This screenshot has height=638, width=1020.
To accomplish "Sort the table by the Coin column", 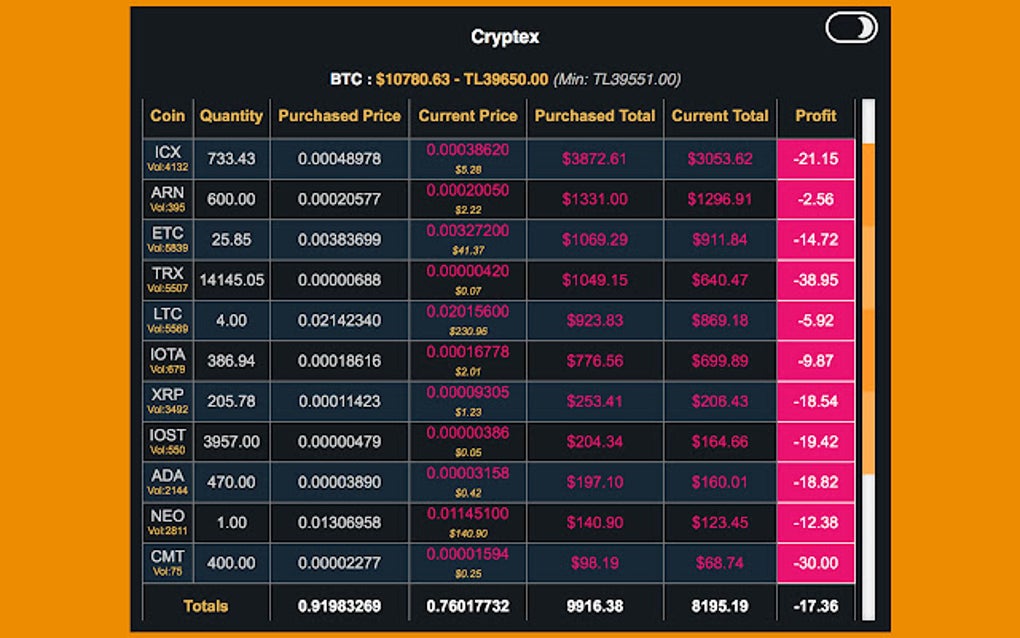I will (x=167, y=116).
